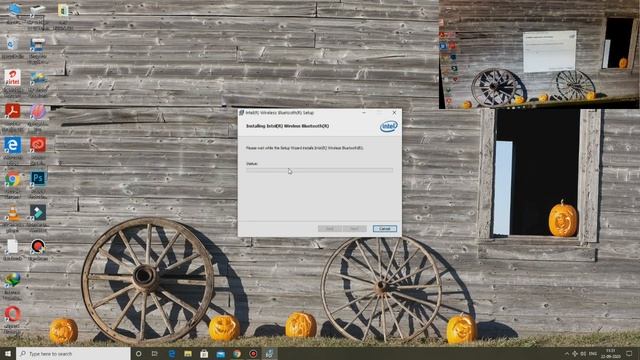Minimize the Intel Bluetooth Setup window
This screenshot has height=360, width=640.
(x=364, y=113)
